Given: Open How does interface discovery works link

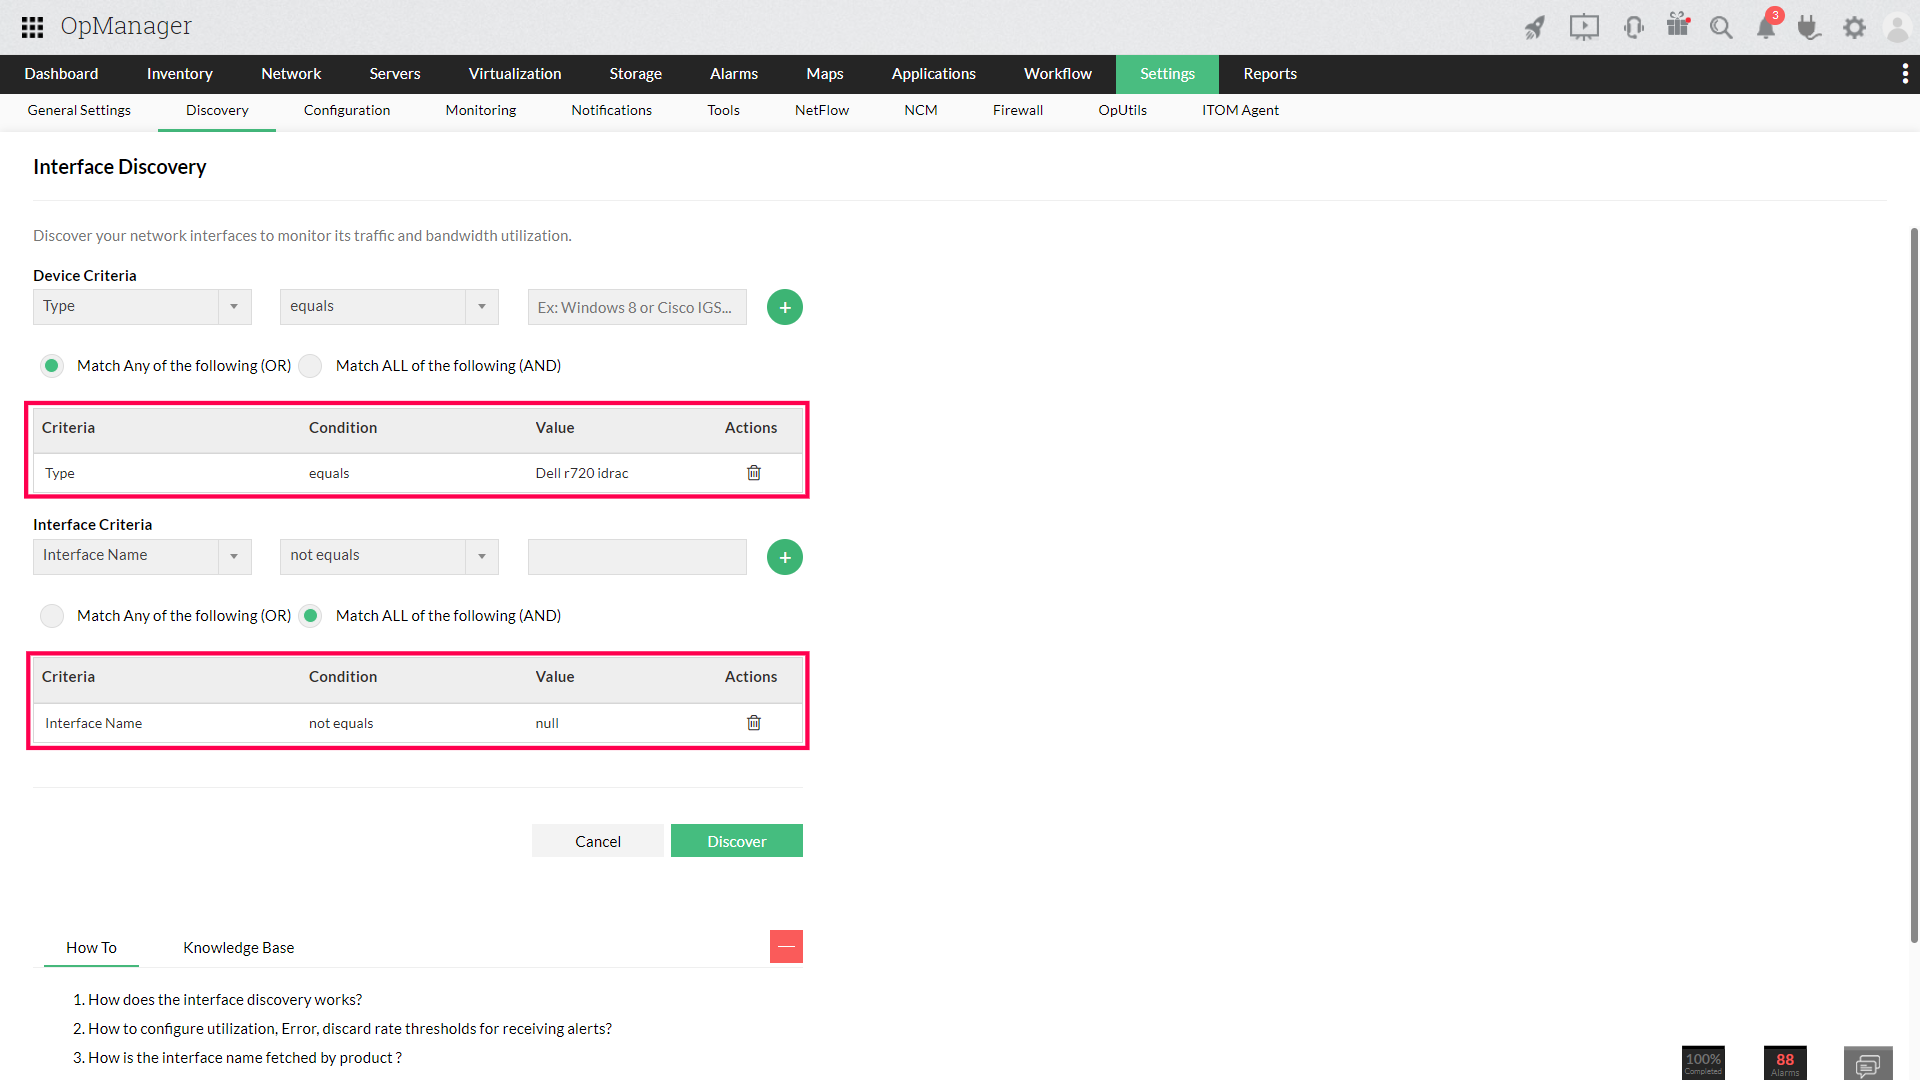Looking at the screenshot, I should [x=225, y=999].
